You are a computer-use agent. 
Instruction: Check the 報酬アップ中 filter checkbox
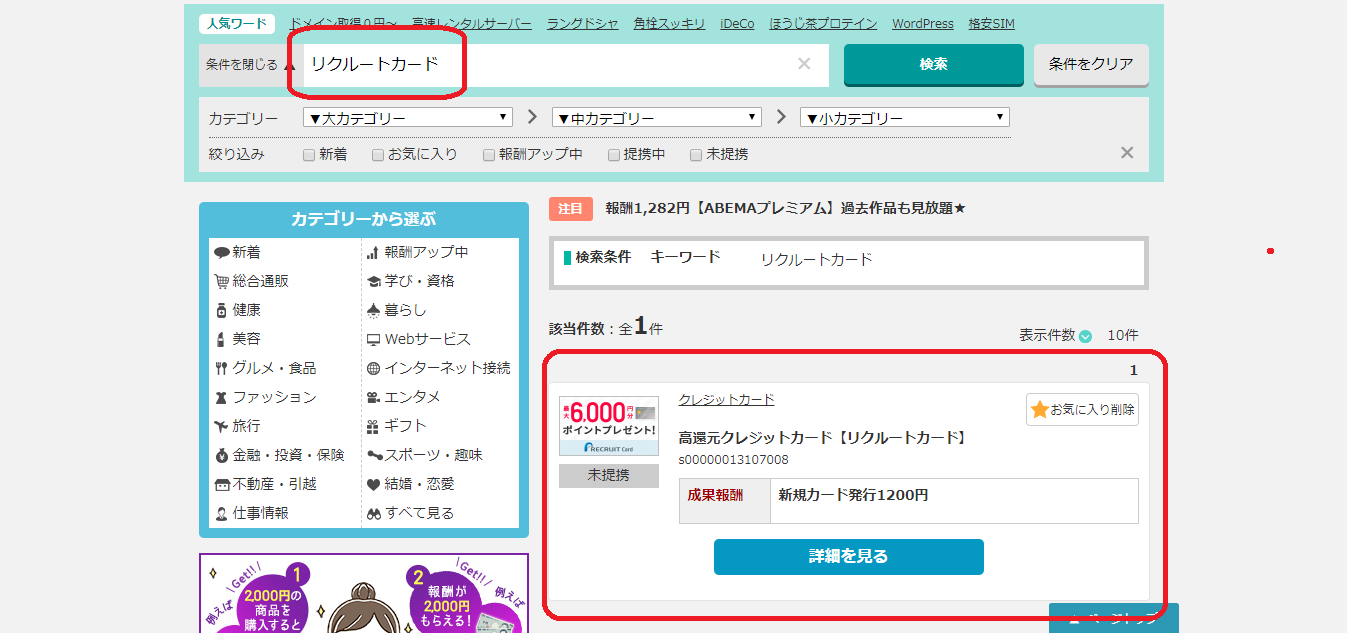tap(489, 155)
